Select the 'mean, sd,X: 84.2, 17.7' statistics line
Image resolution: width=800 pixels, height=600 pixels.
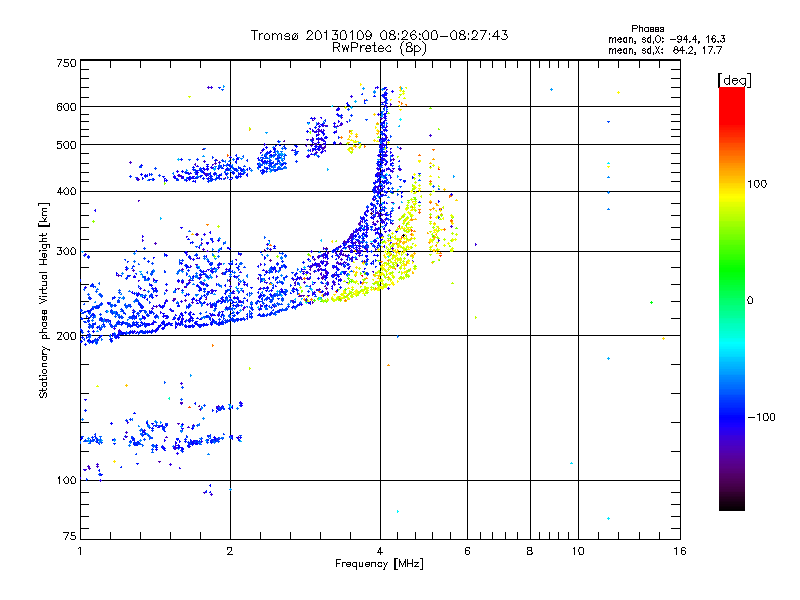[x=665, y=50]
